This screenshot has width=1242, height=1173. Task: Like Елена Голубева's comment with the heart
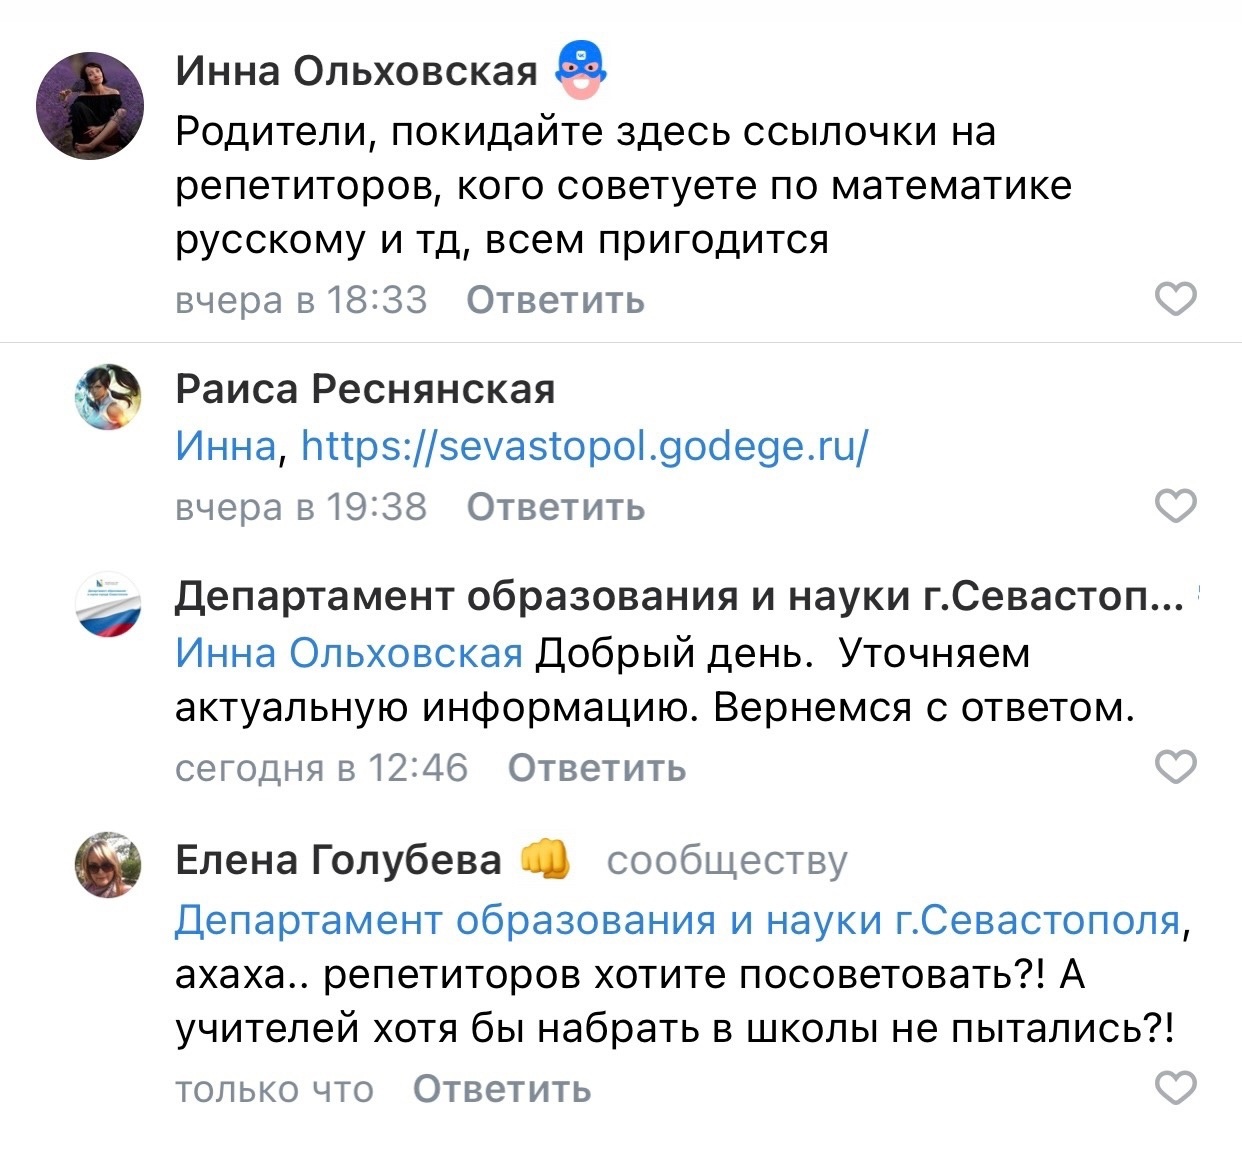[1175, 1088]
